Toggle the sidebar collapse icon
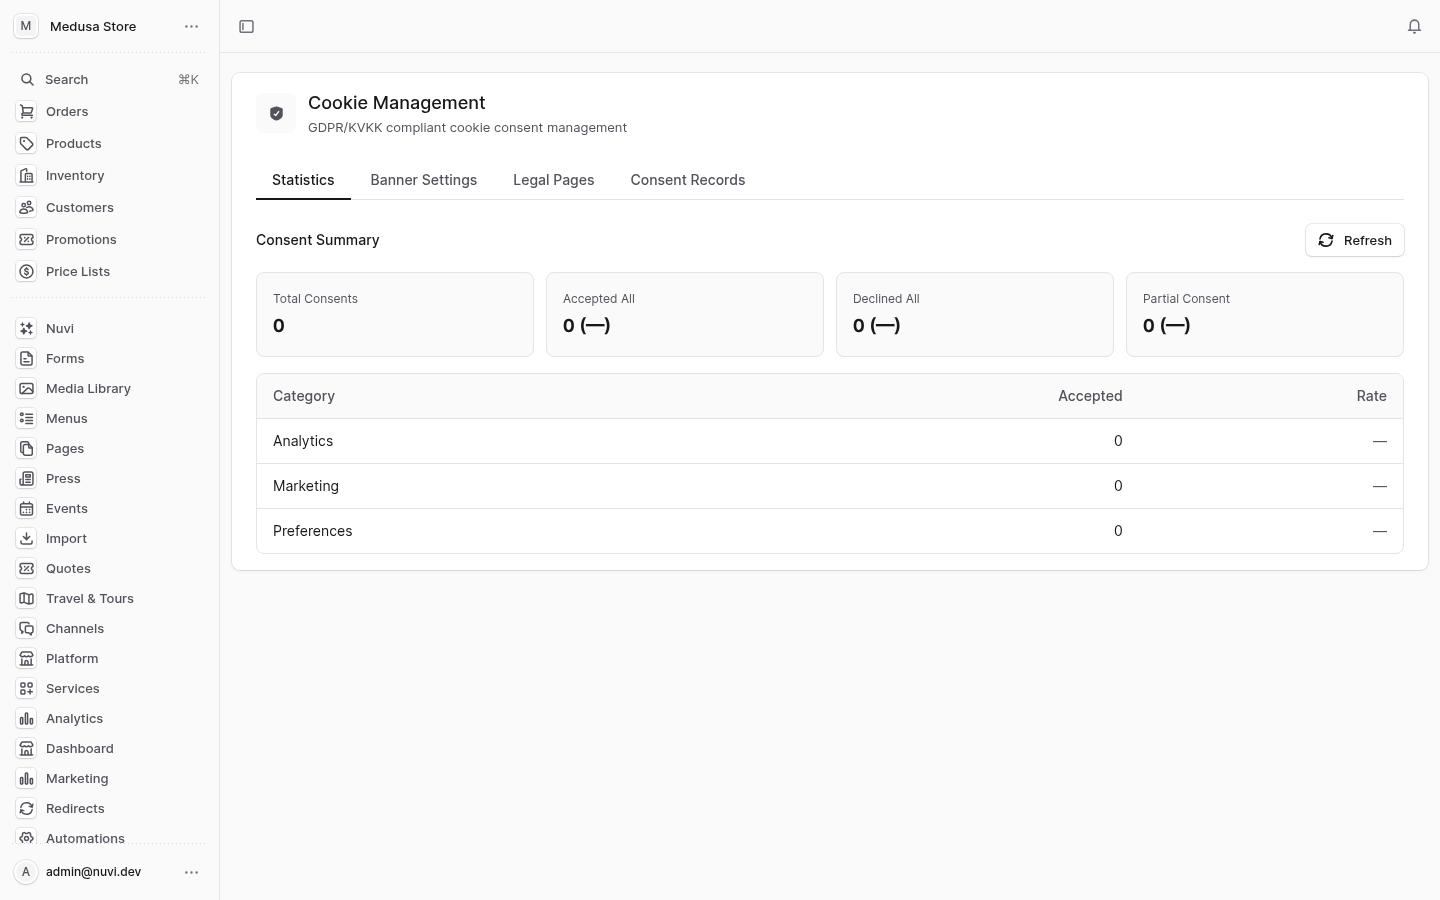Screen dimensions: 1440x900 246,27
